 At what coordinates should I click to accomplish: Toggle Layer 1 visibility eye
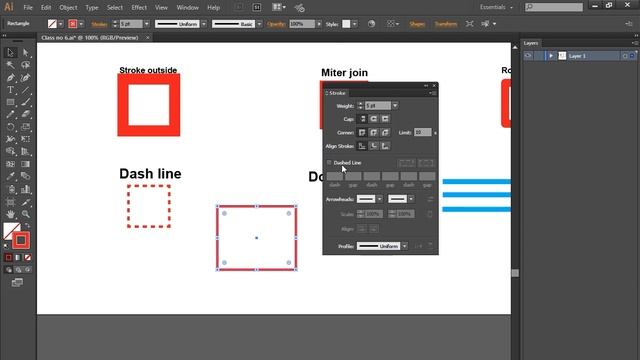pos(528,56)
